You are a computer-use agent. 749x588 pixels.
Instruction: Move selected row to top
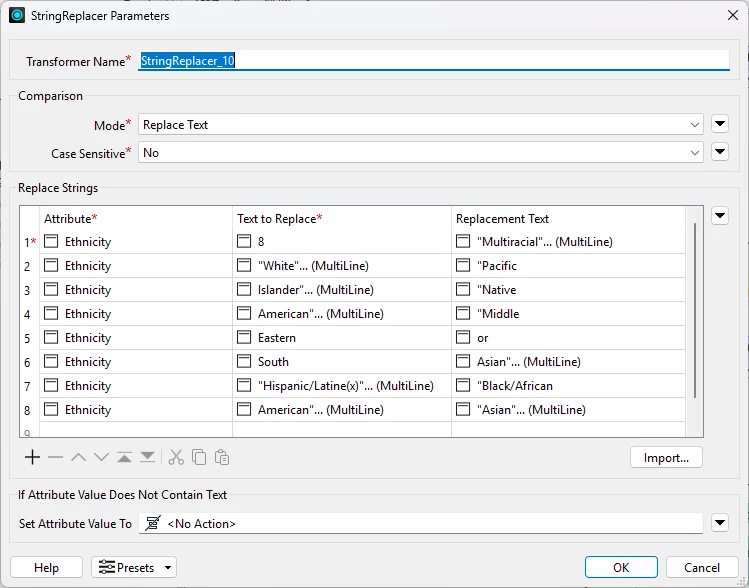coord(124,458)
